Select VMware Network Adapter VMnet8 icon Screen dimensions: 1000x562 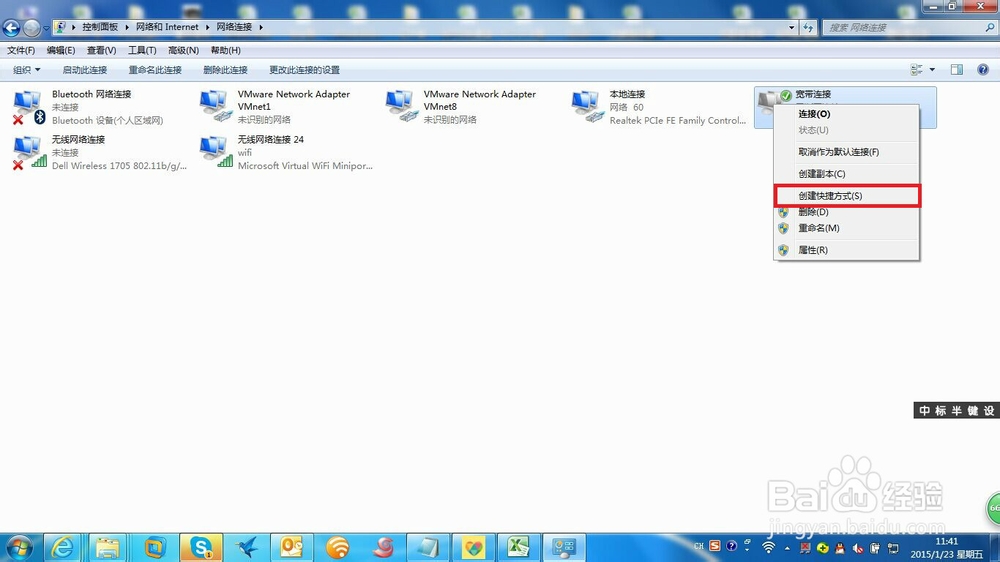(401, 106)
